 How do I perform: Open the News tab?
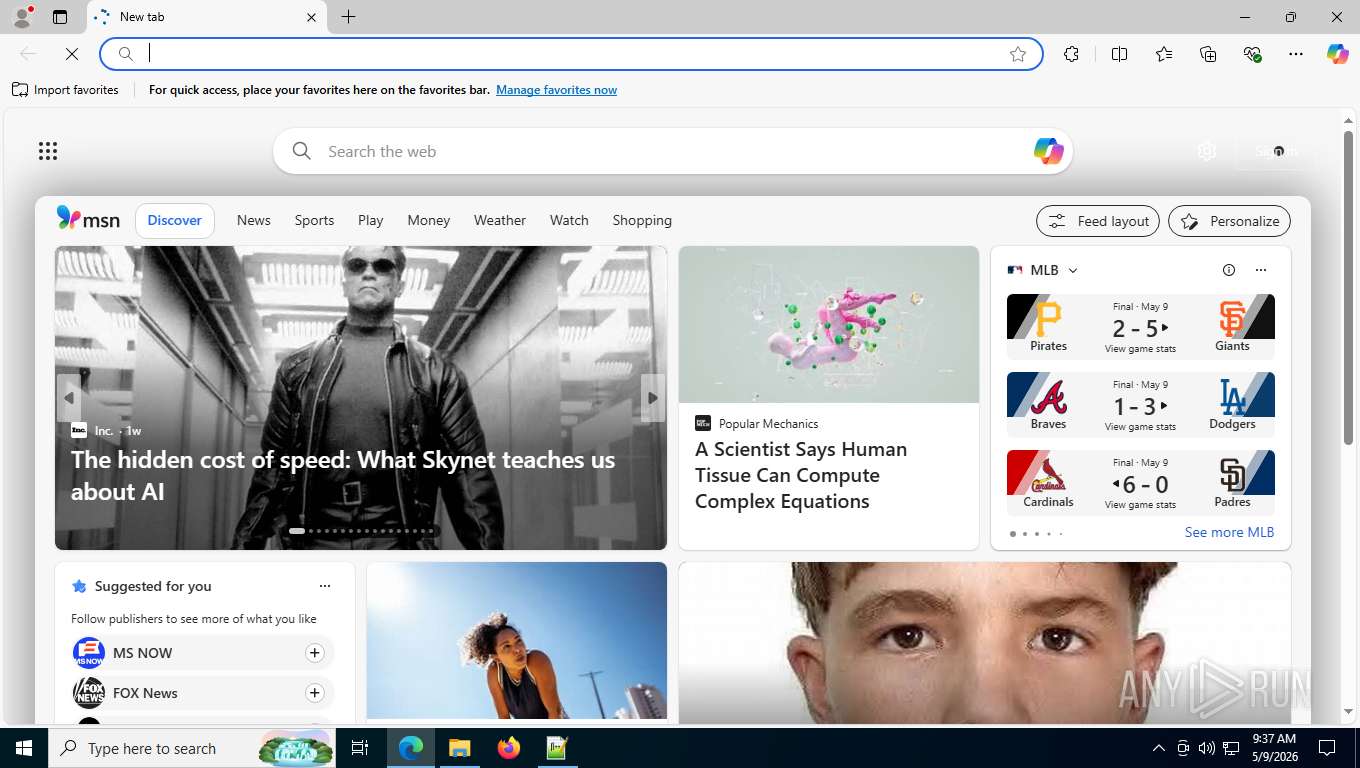[x=253, y=220]
